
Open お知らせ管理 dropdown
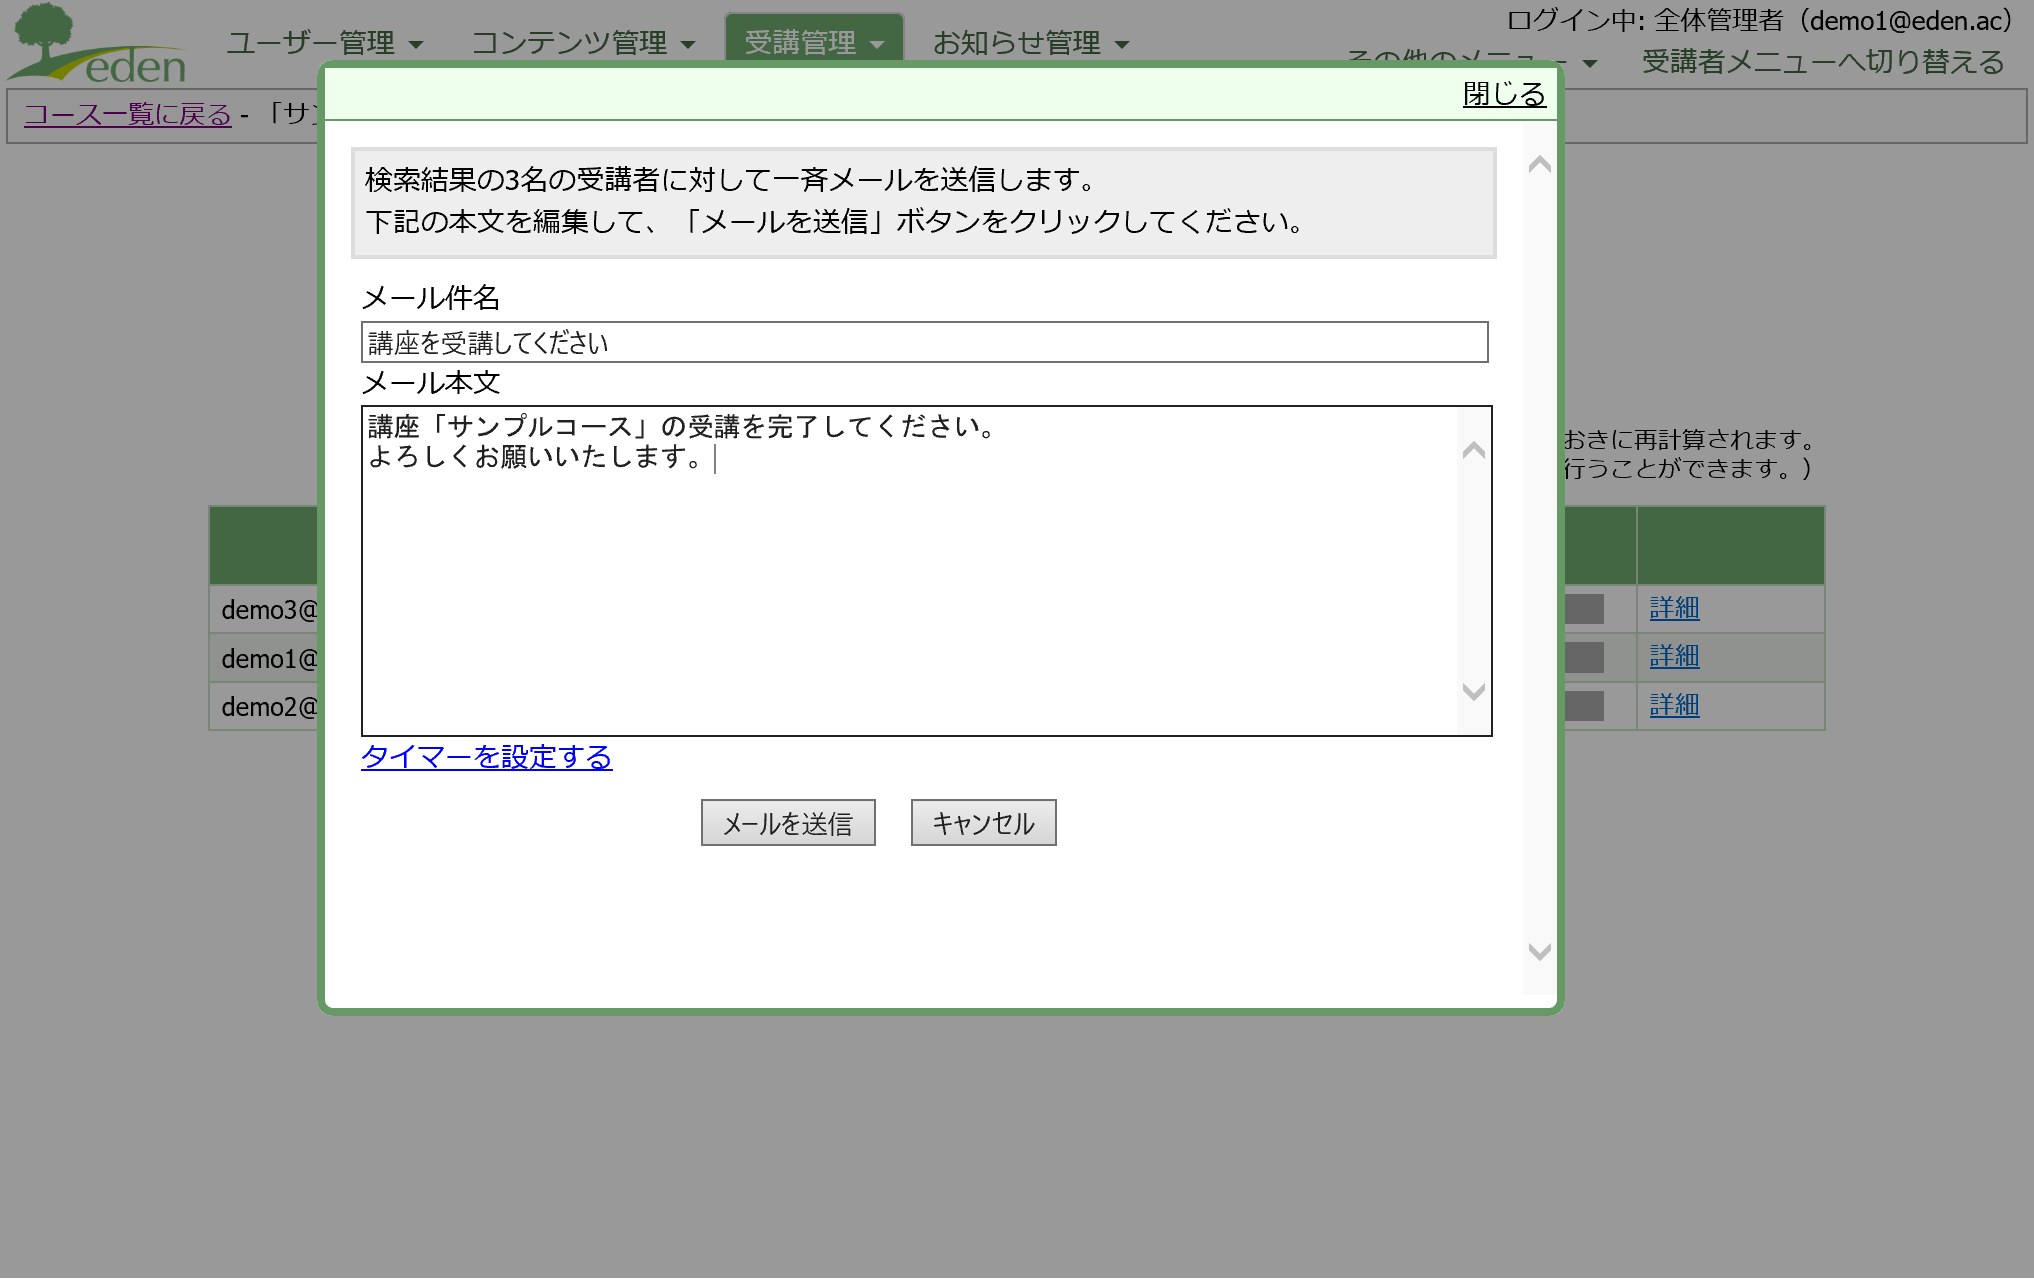tap(1030, 43)
